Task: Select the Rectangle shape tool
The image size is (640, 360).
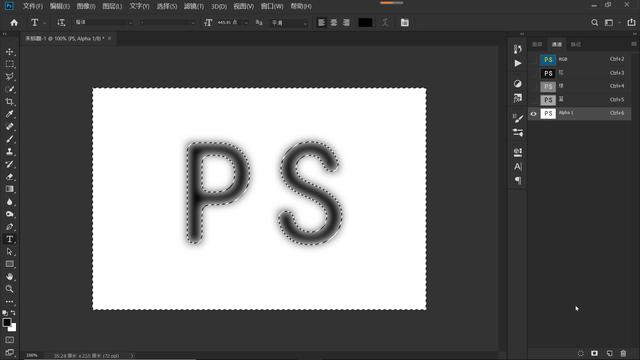Action: click(x=9, y=264)
